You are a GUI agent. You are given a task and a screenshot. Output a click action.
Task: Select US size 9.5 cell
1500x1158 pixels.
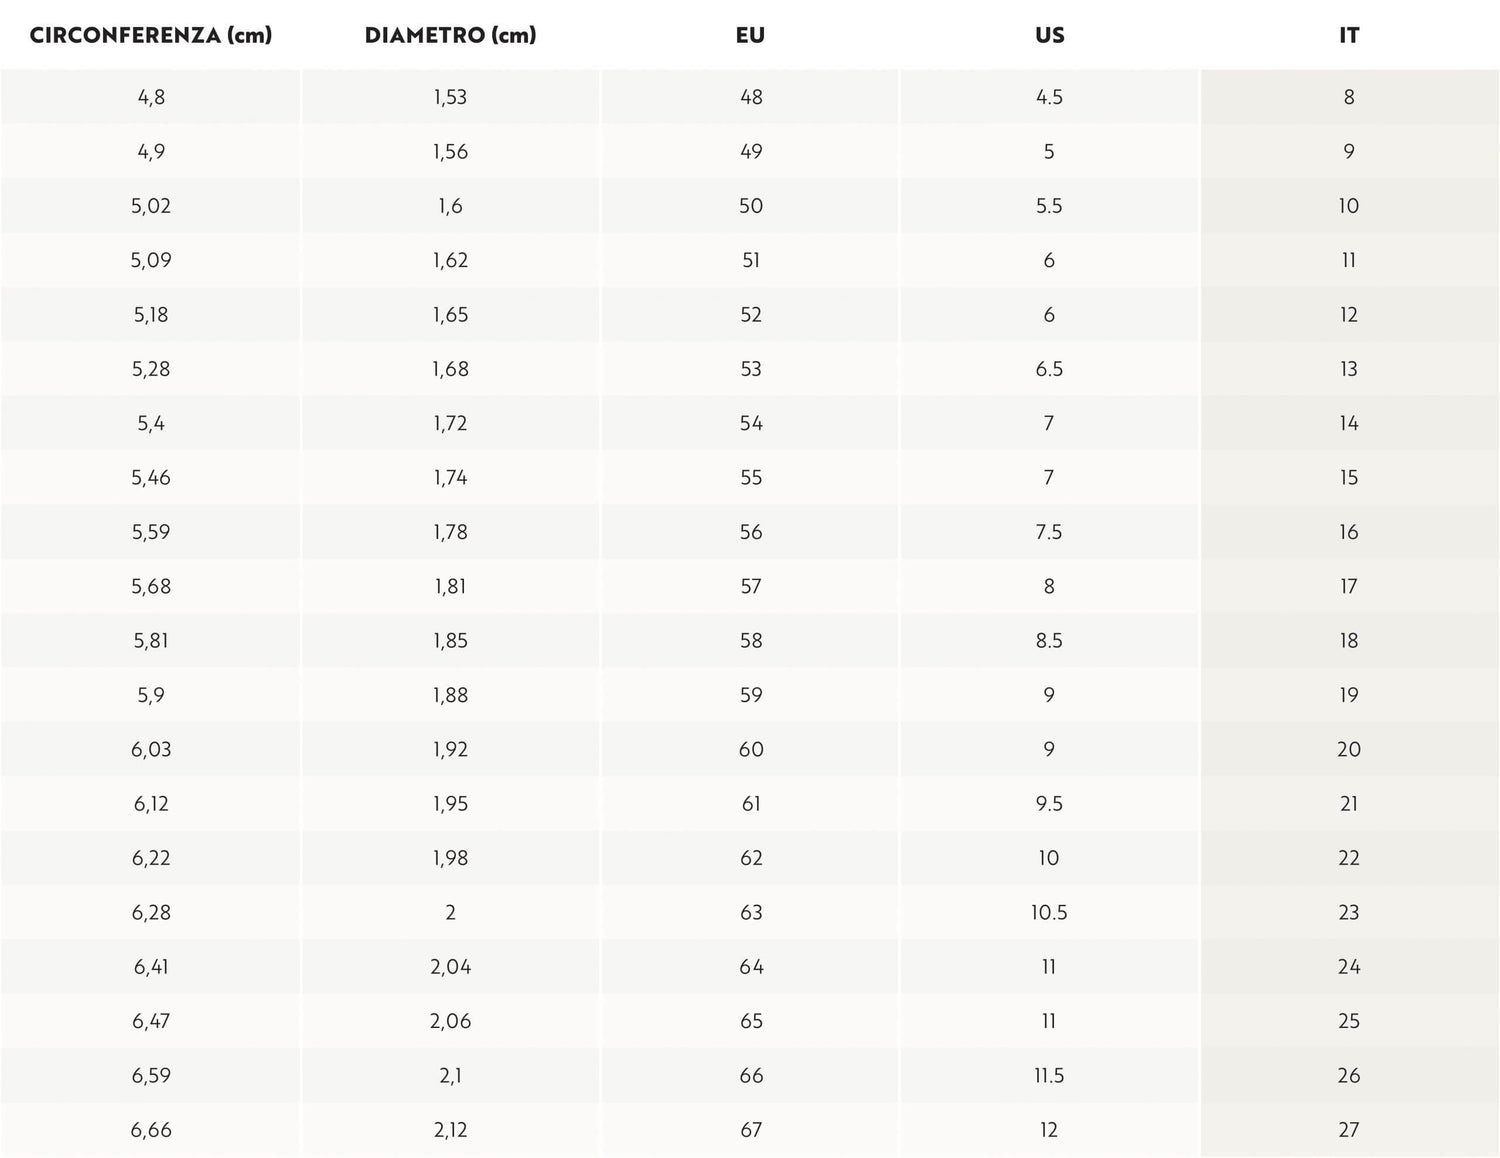point(1049,803)
